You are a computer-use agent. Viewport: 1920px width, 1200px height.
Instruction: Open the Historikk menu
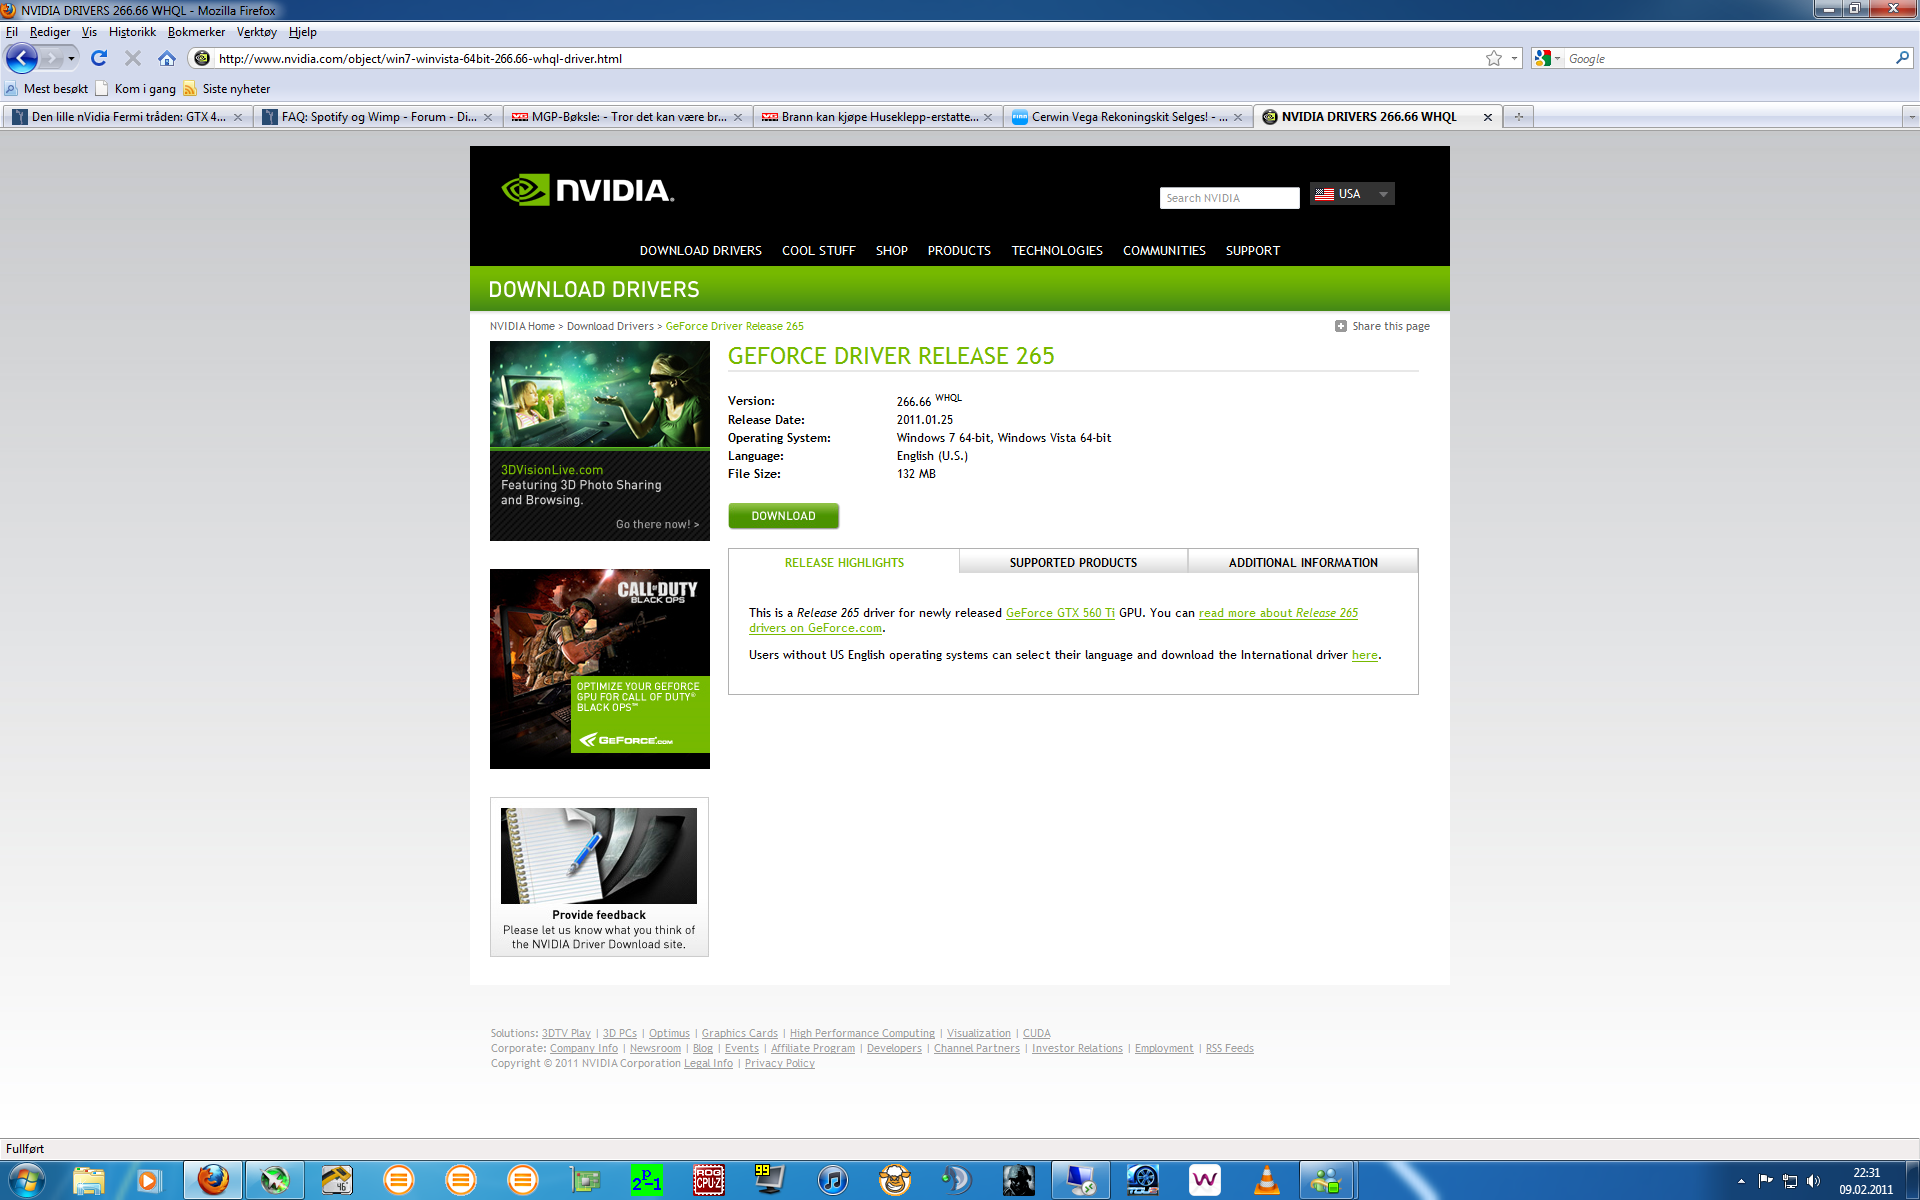coord(132,32)
